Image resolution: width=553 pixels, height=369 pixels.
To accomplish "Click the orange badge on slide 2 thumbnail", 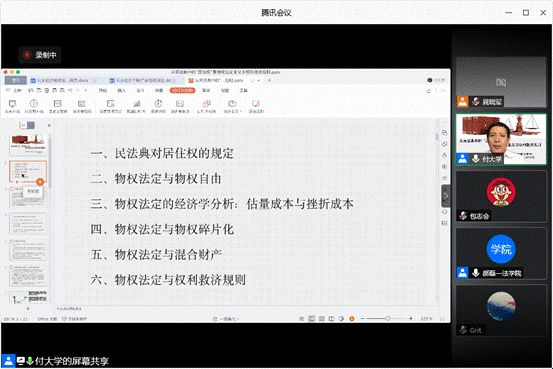I will 40,182.
